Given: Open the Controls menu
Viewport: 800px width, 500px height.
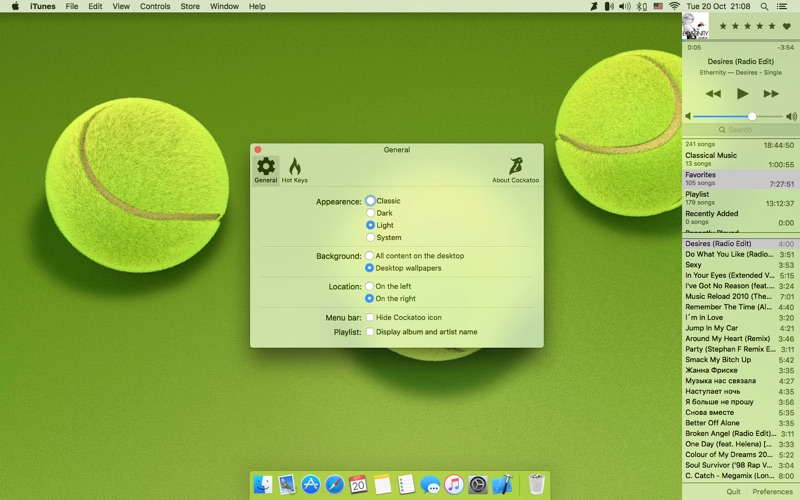Looking at the screenshot, I should coord(155,6).
